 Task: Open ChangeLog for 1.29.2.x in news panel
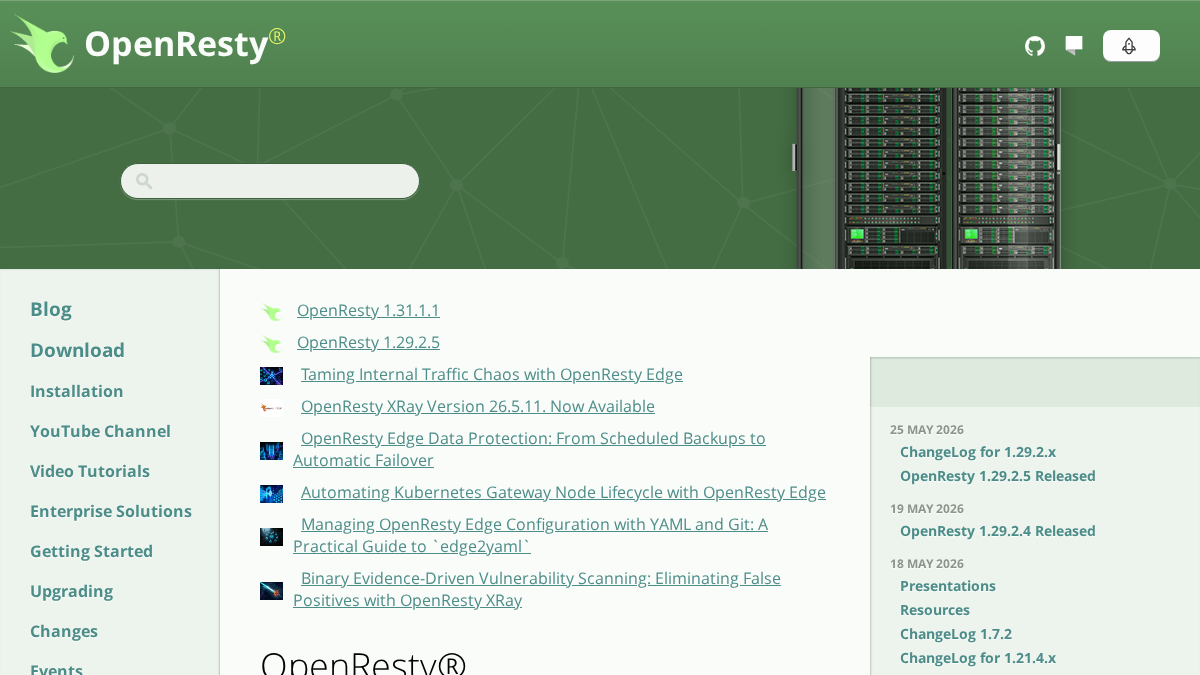click(978, 452)
